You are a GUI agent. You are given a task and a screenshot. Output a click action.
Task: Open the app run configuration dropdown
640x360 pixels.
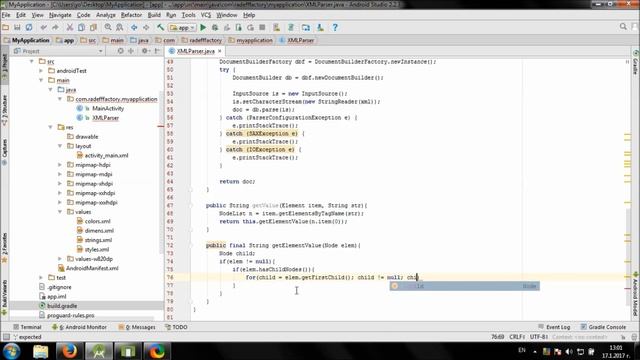182,28
